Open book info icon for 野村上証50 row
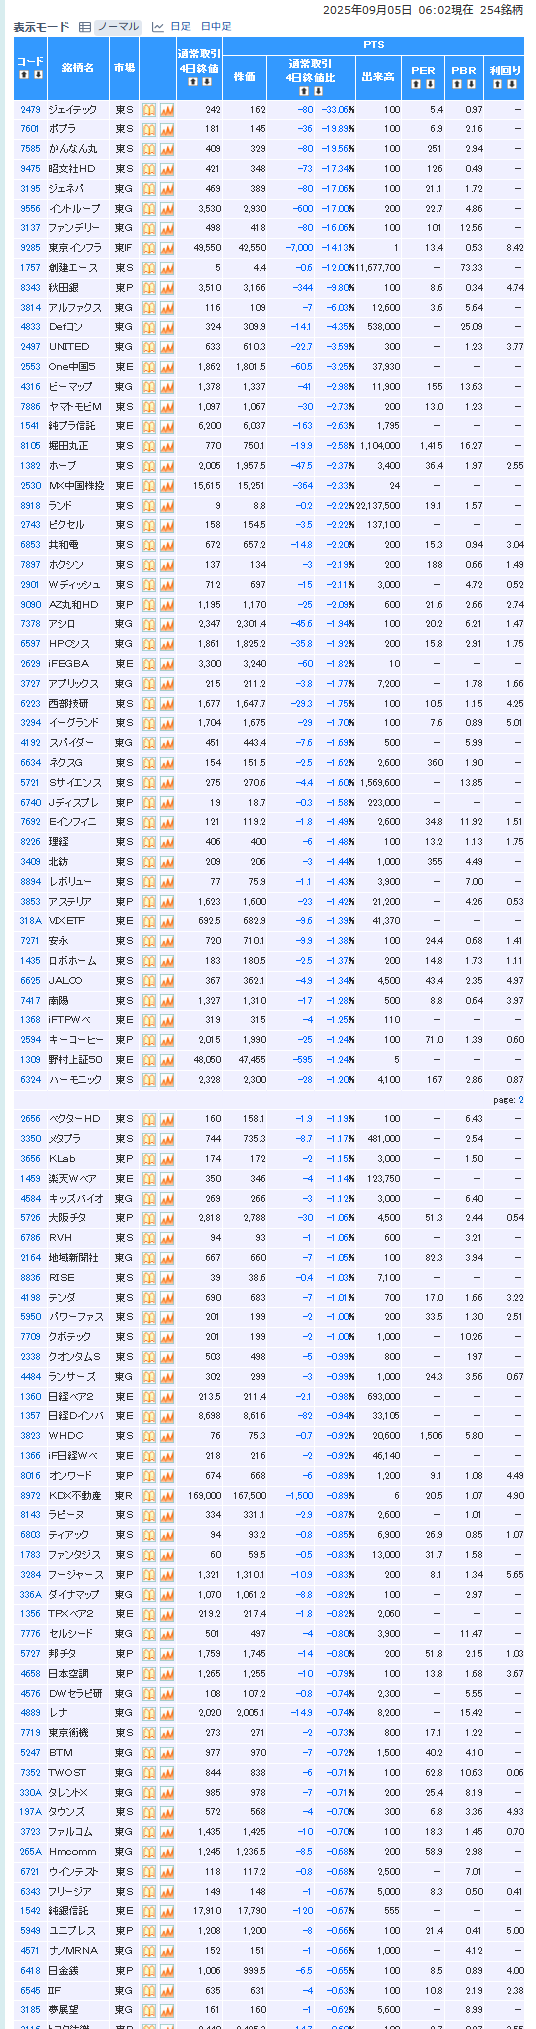The height and width of the screenshot is (2029, 536). (x=148, y=1060)
